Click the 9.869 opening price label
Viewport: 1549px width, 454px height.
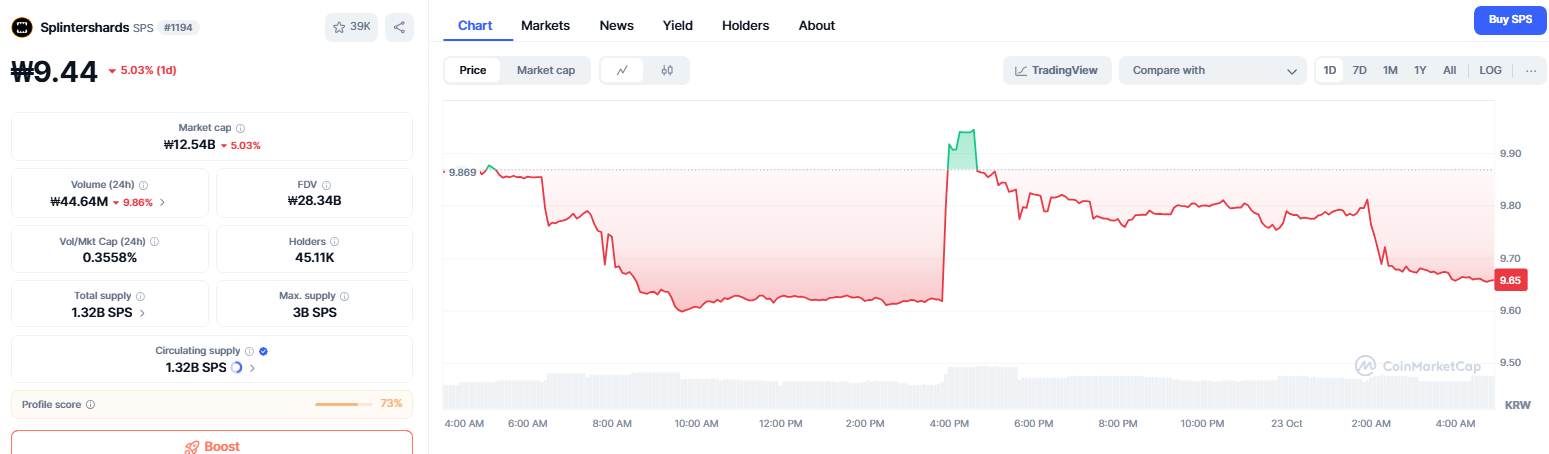click(x=462, y=172)
